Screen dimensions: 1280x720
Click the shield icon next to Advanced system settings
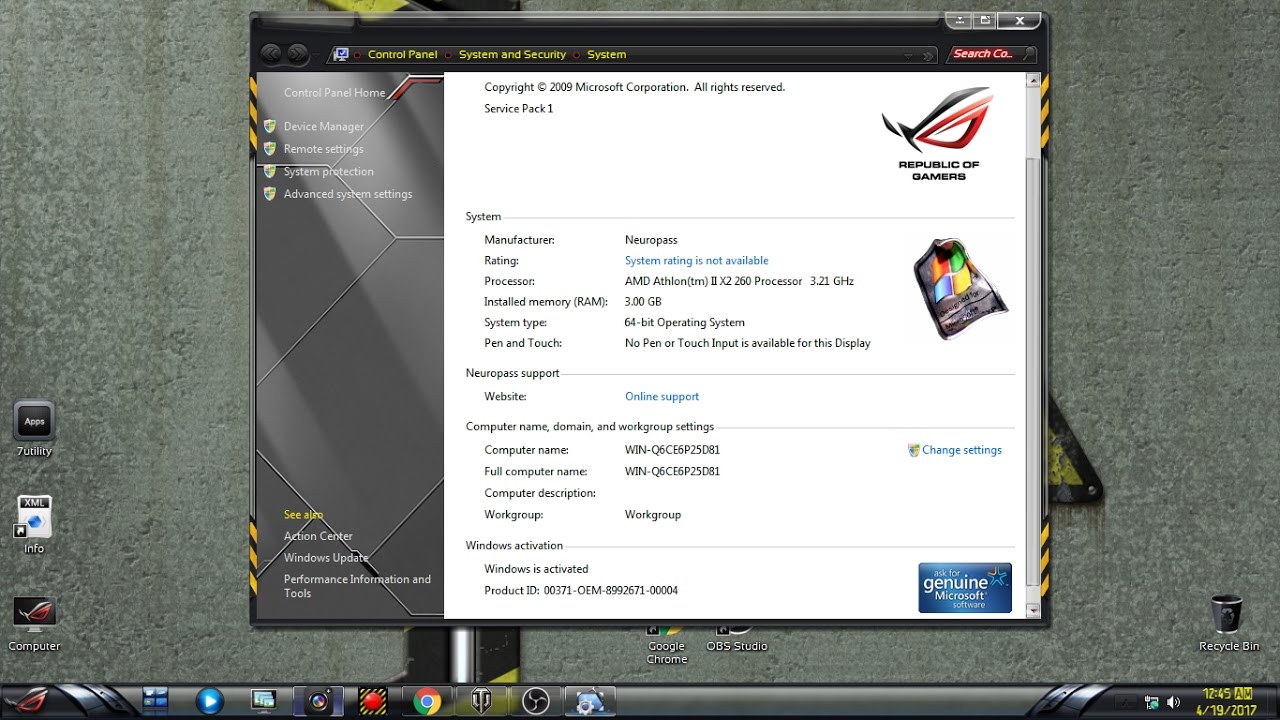pyautogui.click(x=269, y=194)
